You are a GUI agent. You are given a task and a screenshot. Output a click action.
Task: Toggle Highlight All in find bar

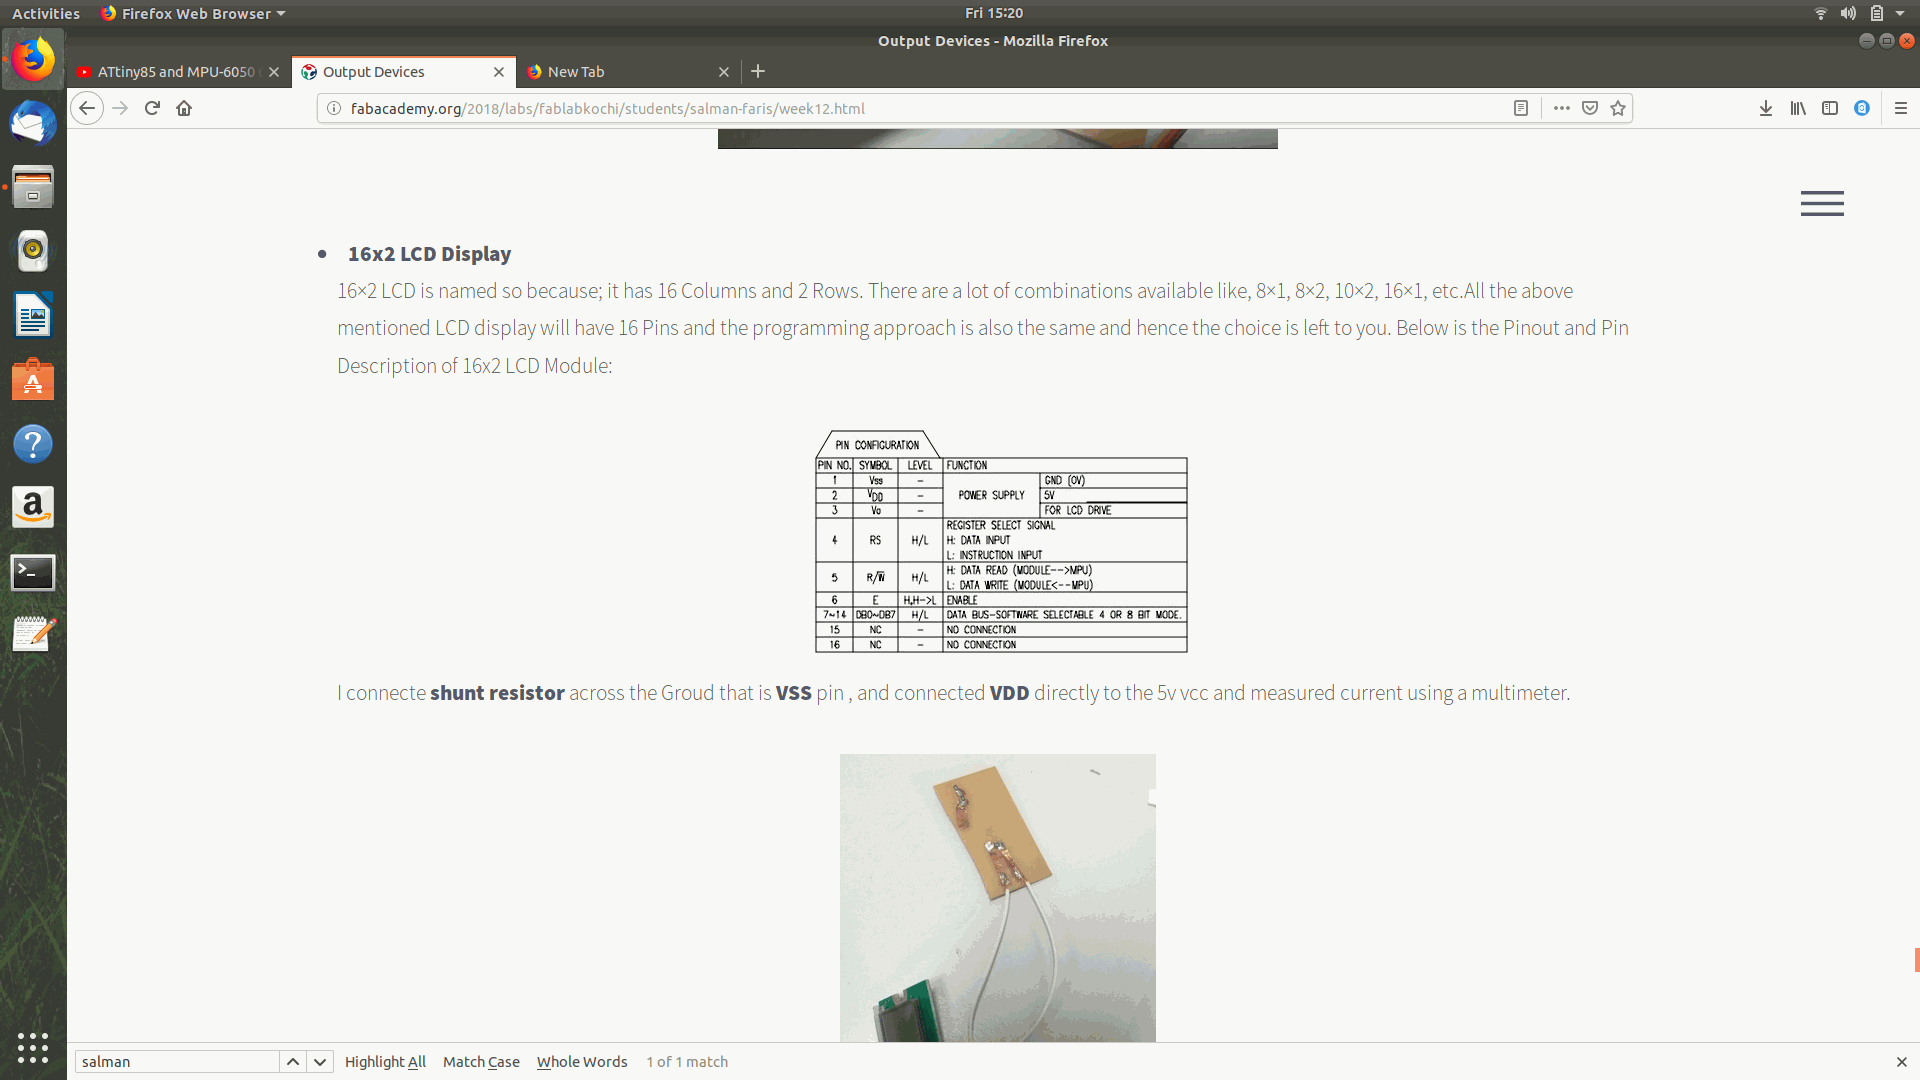click(x=385, y=1062)
